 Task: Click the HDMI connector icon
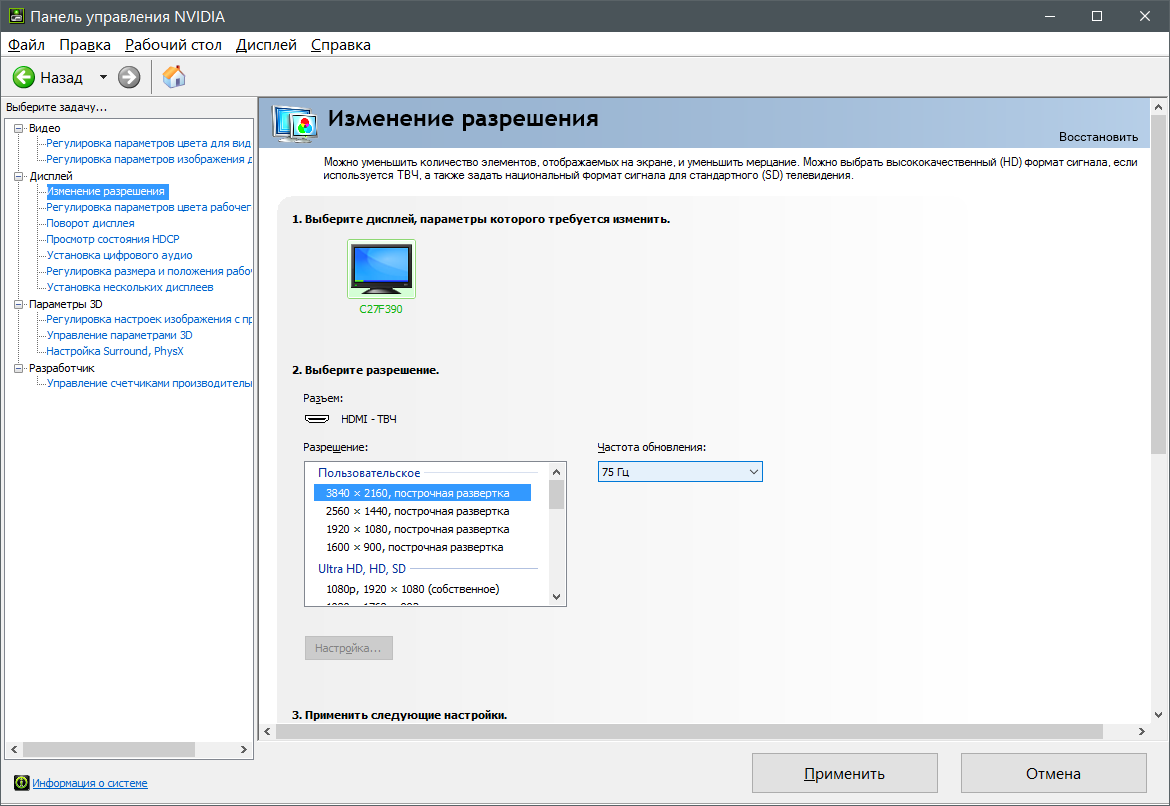coord(317,419)
